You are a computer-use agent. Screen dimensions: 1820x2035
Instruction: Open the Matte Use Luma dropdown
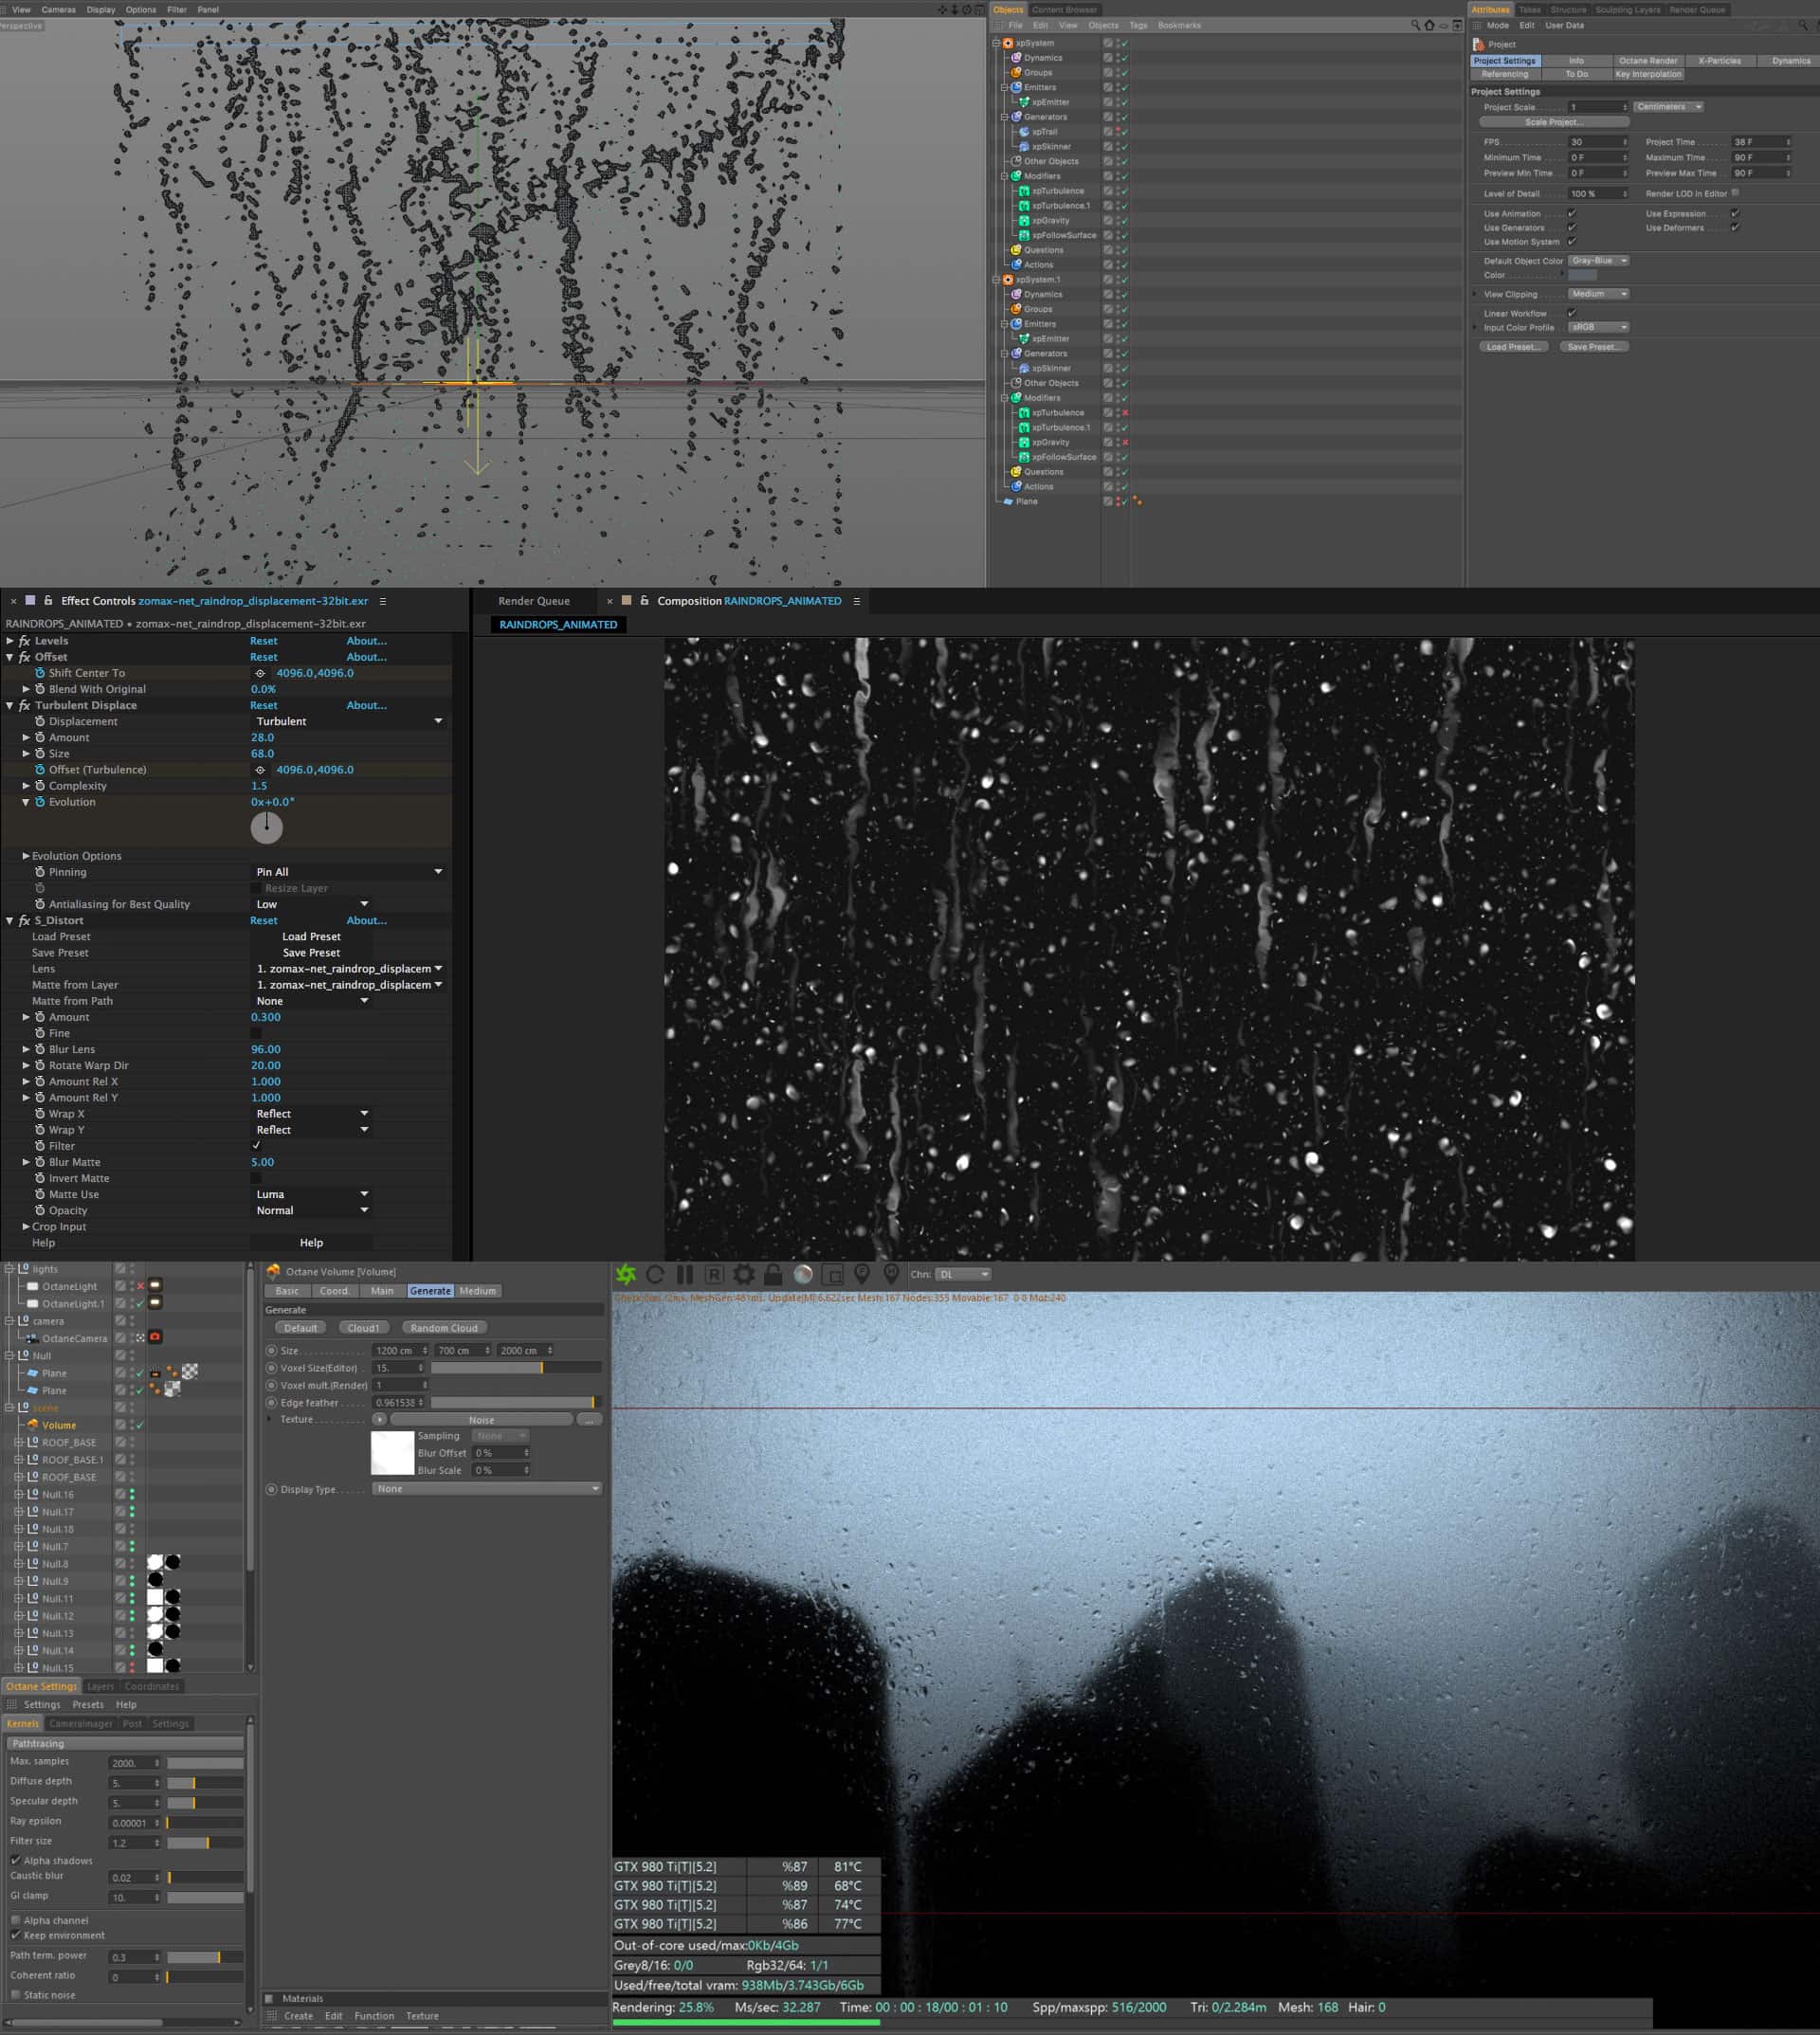pos(312,1194)
